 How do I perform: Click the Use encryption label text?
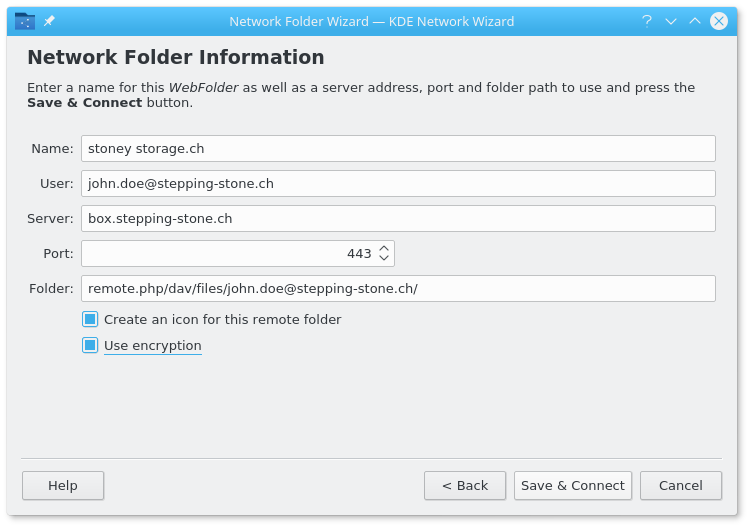pos(153,345)
